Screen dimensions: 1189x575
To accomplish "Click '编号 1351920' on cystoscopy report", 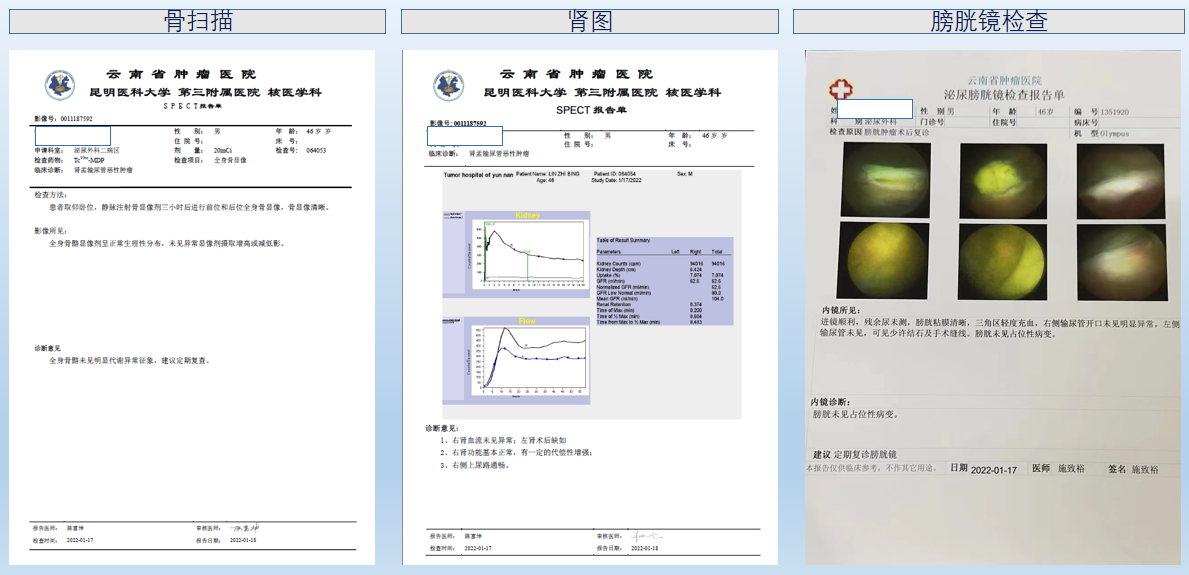I will tap(1101, 111).
